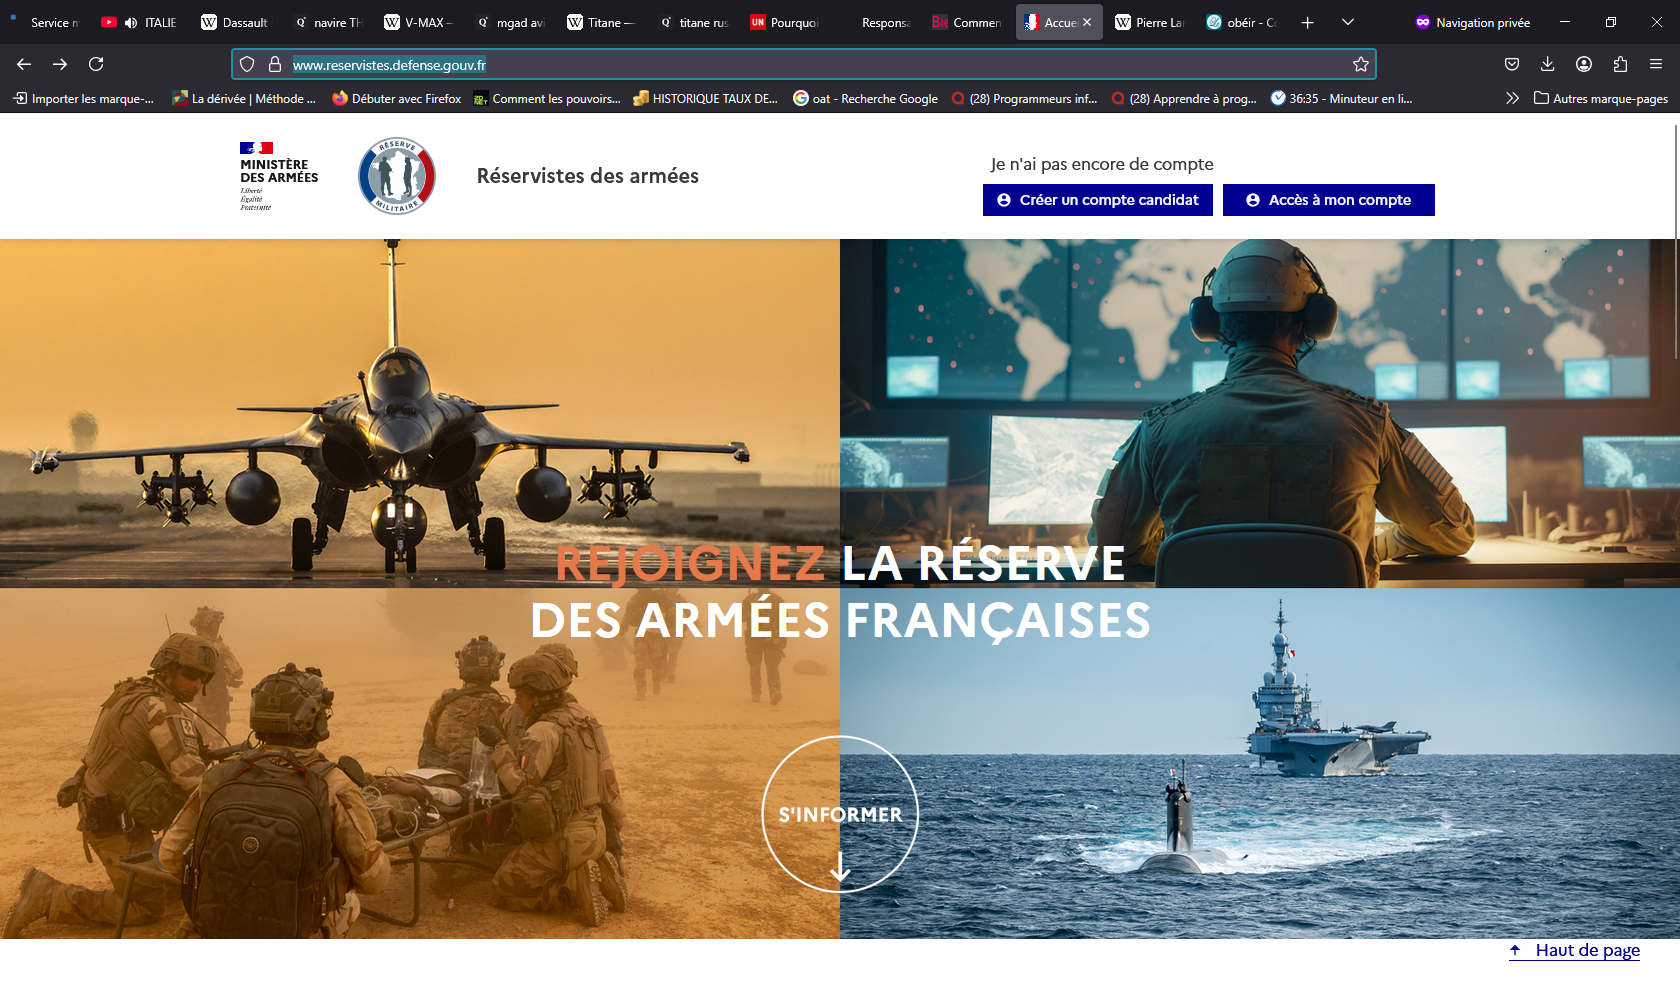Show more bookmarks overflow chevron
The width and height of the screenshot is (1680, 1002).
pos(1512,98)
